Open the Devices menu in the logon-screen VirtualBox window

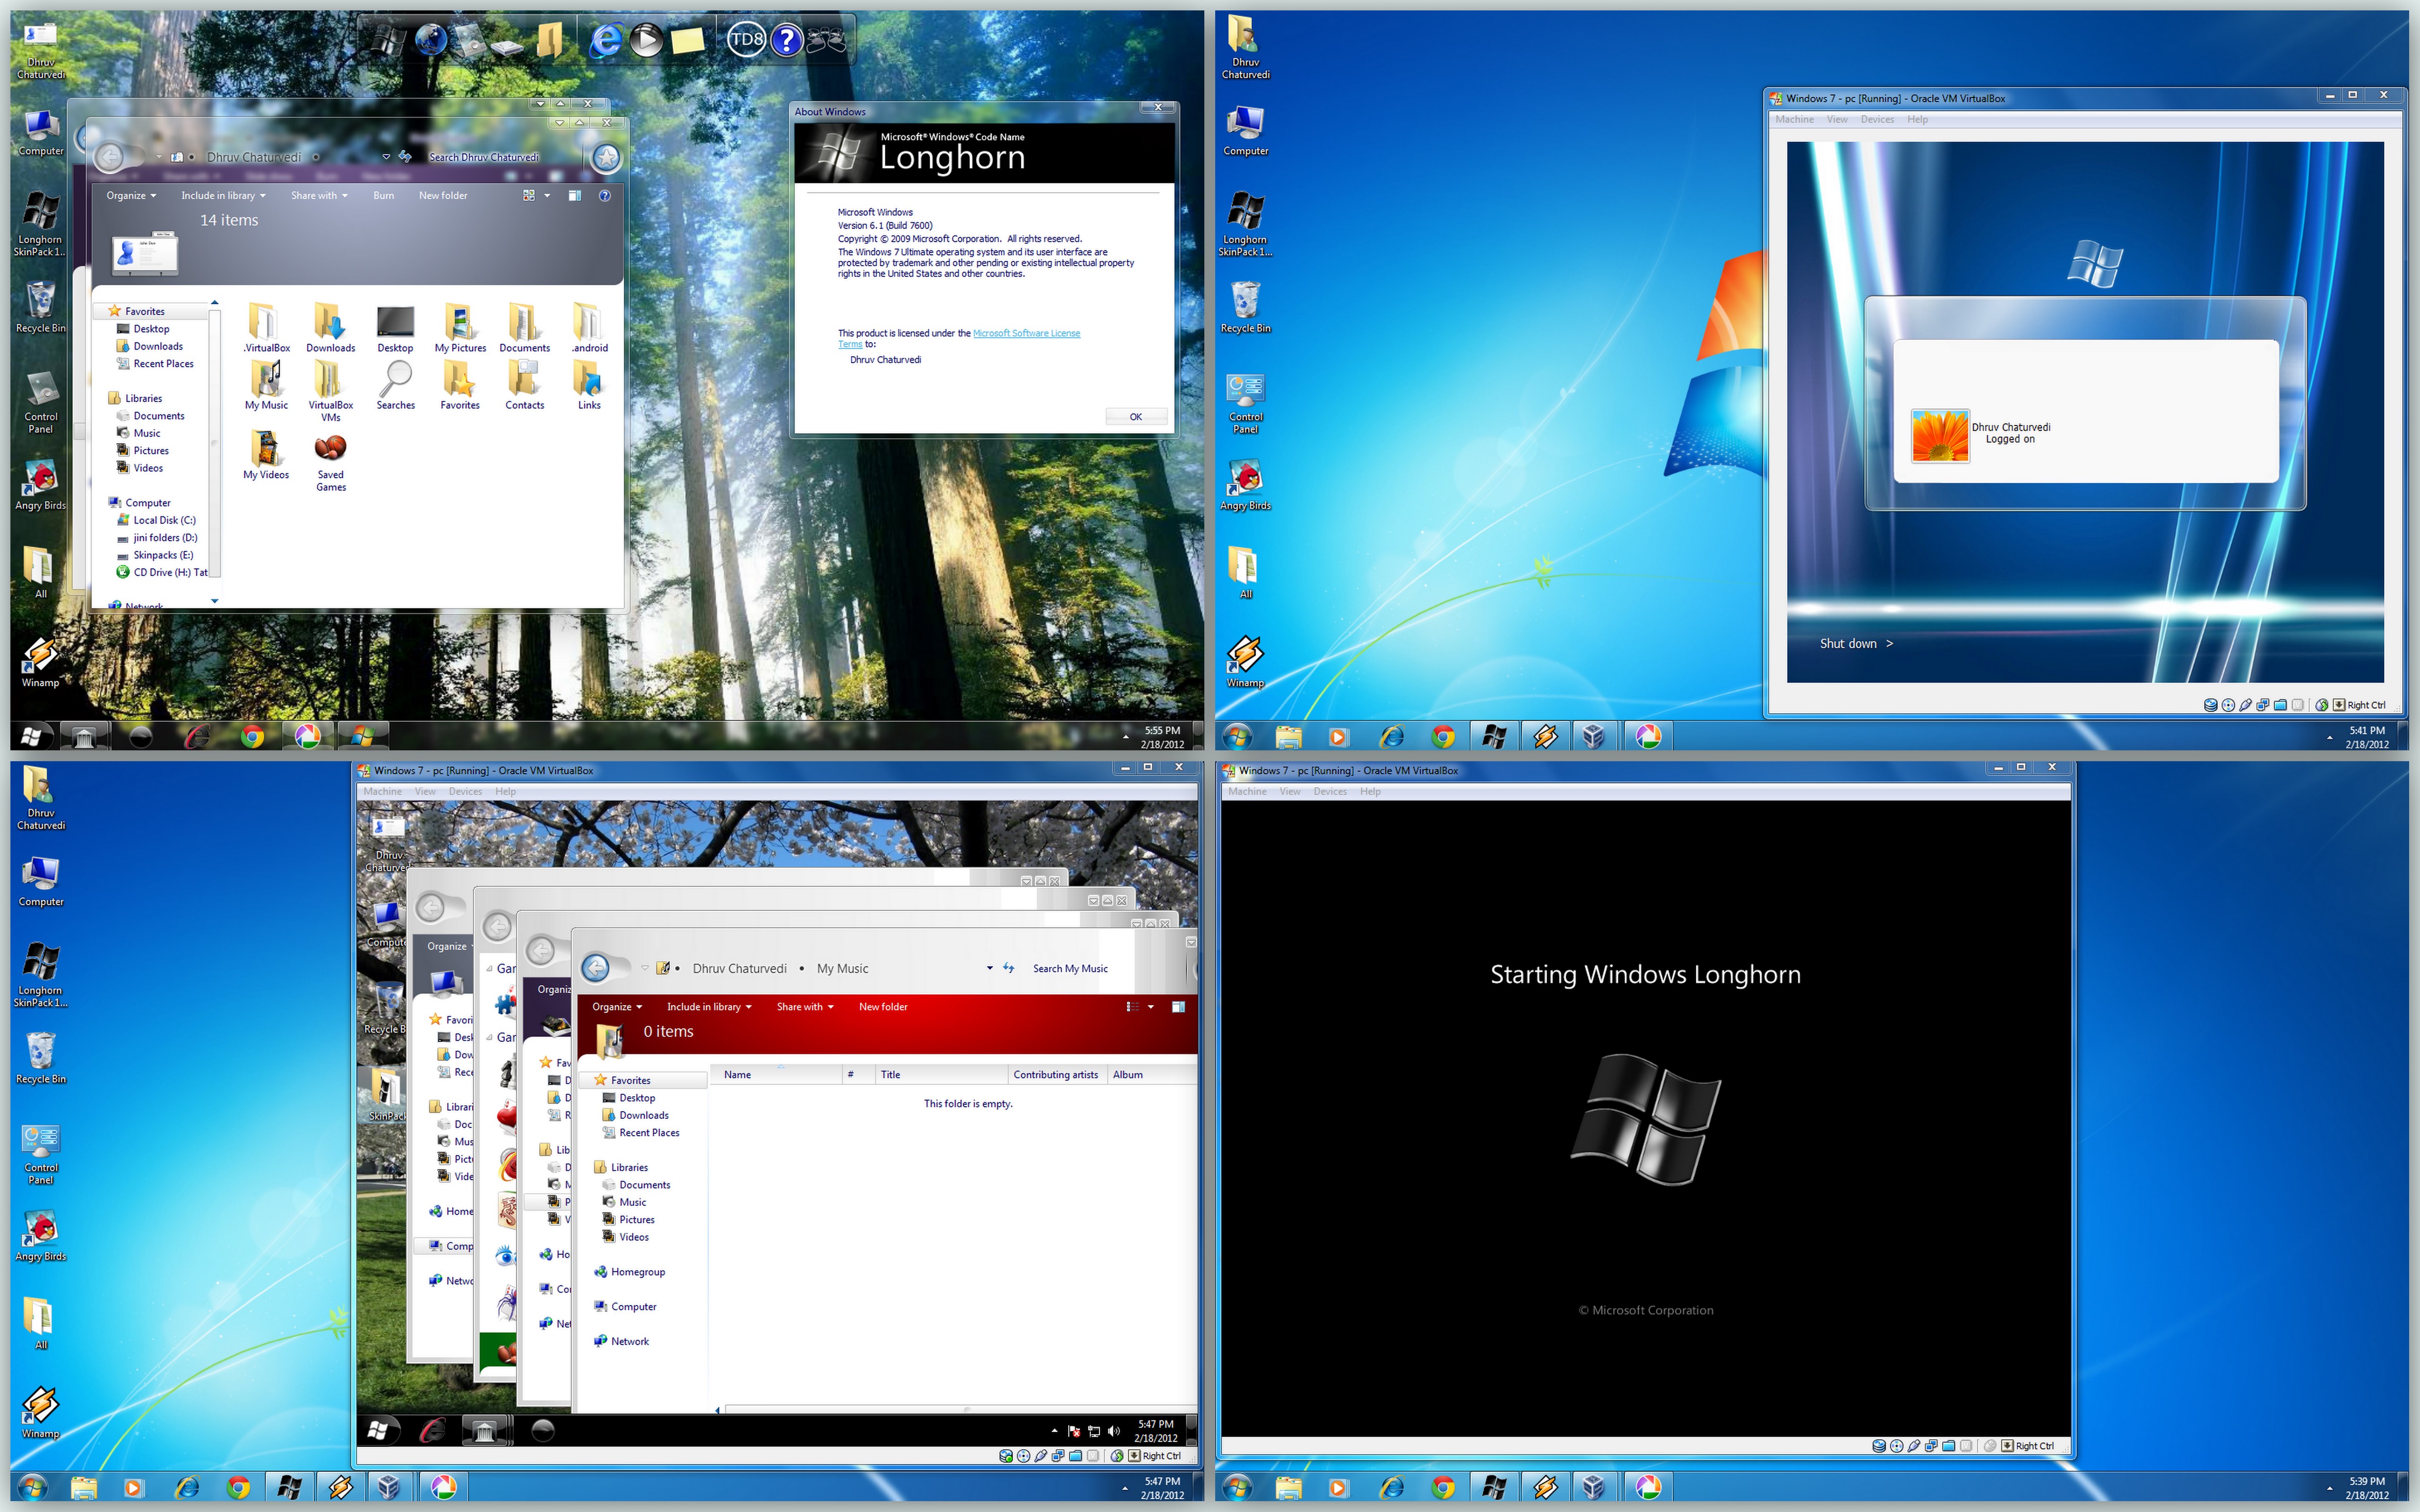point(1877,119)
